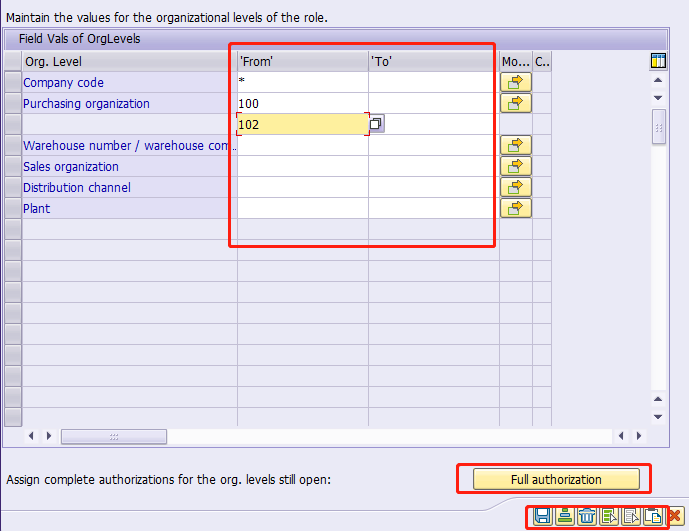Open value help beside the 102 field
Image resolution: width=689 pixels, height=531 pixels.
376,124
